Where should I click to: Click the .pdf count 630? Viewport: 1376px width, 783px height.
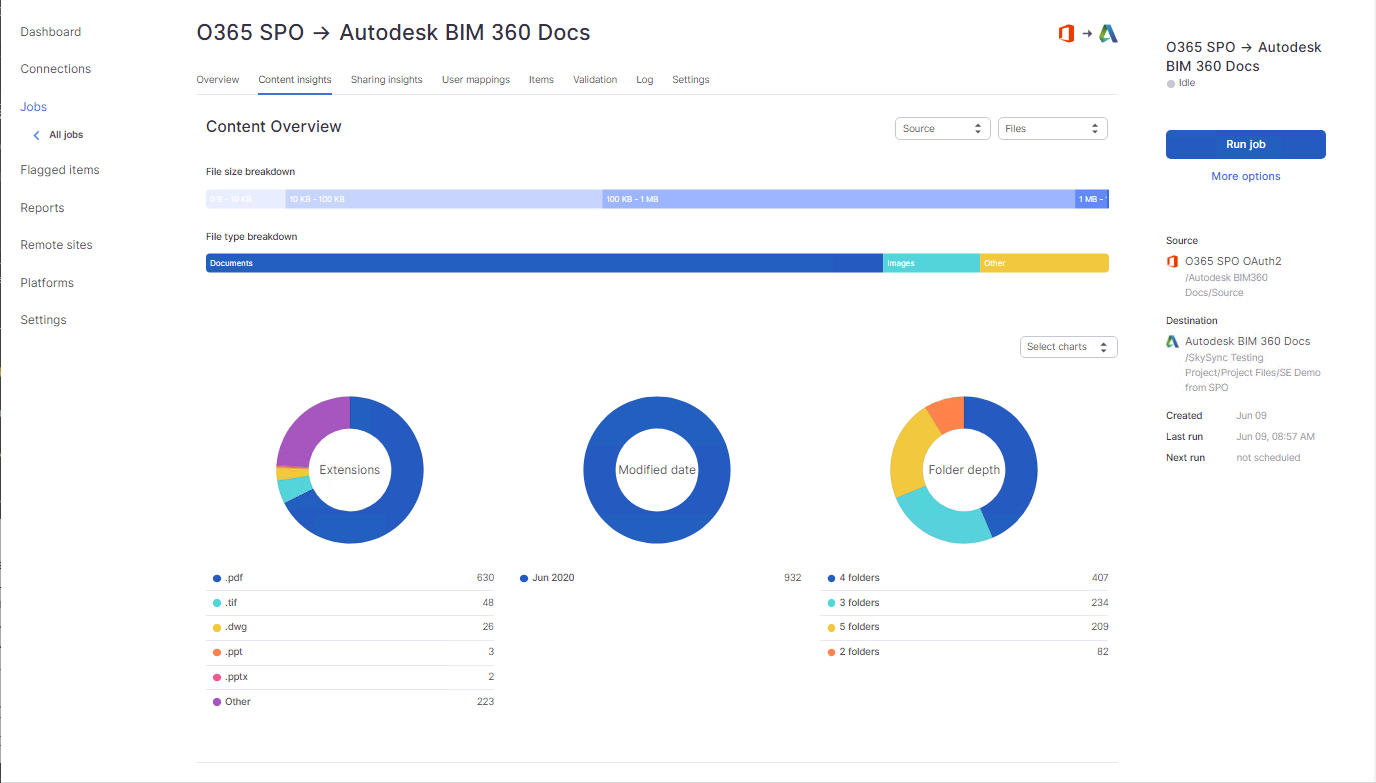485,578
